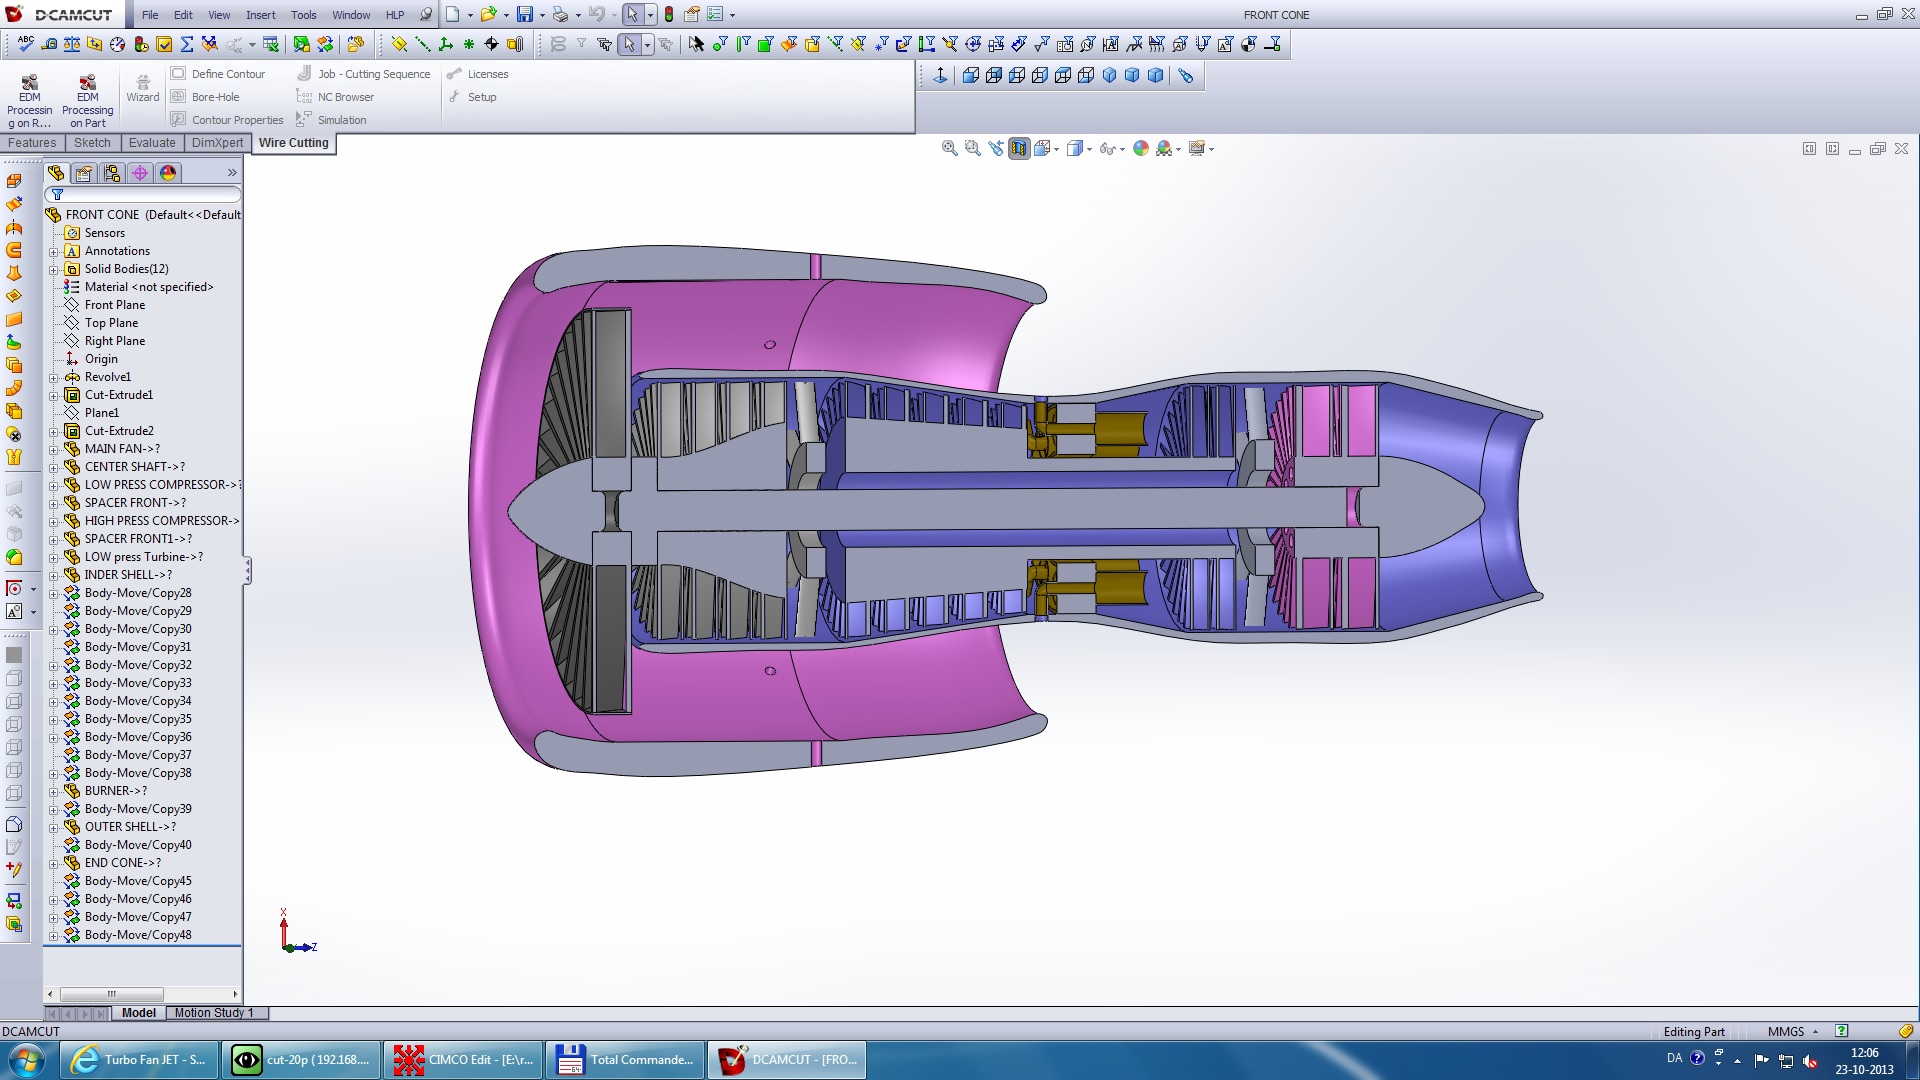Switch to the Evaluate tab
Image resolution: width=1920 pixels, height=1080 pixels.
pyautogui.click(x=152, y=143)
